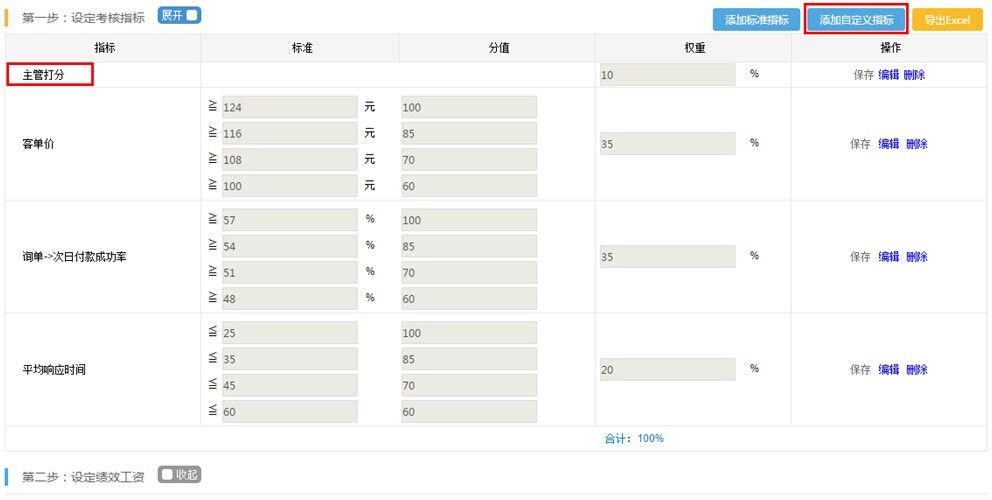992x500 pixels.
Task: Click the 添加自定义指标 button
Action: point(857,20)
